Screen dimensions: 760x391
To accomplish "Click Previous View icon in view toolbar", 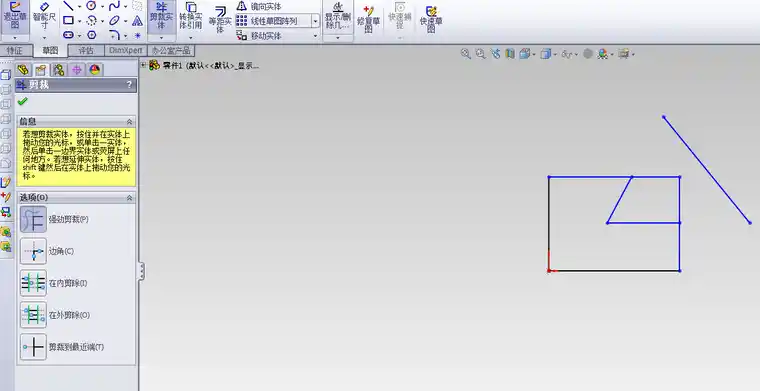I will click(x=495, y=54).
